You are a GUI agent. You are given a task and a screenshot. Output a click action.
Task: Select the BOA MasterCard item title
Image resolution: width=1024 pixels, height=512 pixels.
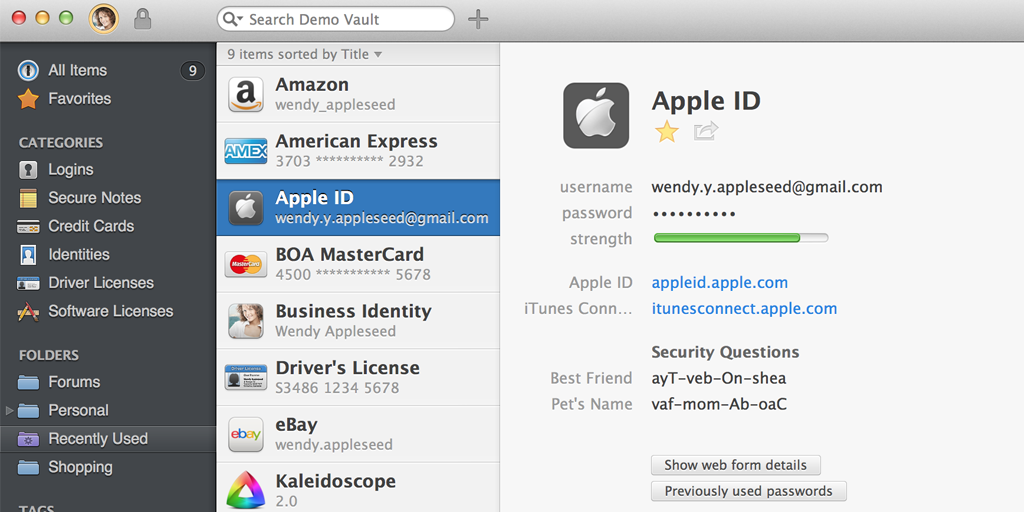(349, 255)
